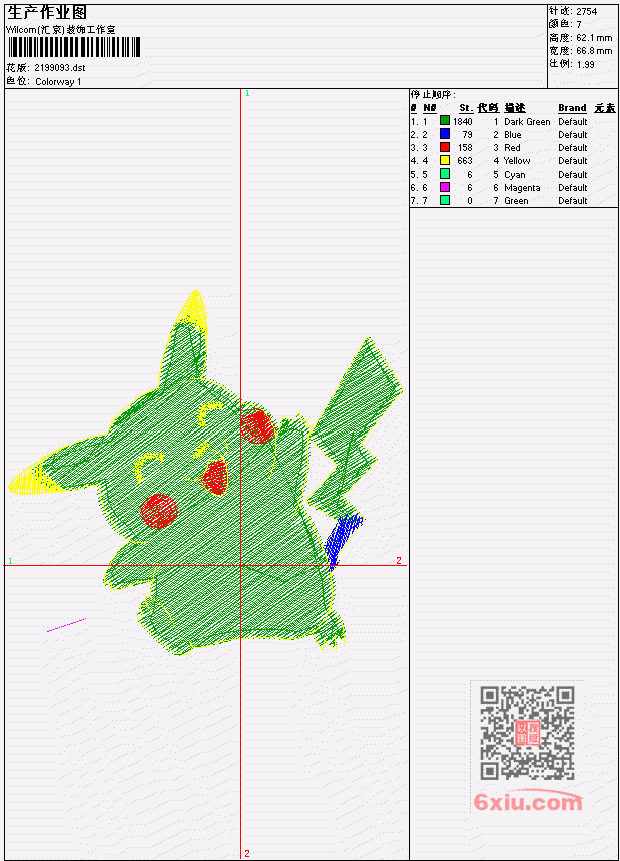Screen dimensions: 620x861
Task: Click the Red thread color swatch
Action: pos(445,147)
